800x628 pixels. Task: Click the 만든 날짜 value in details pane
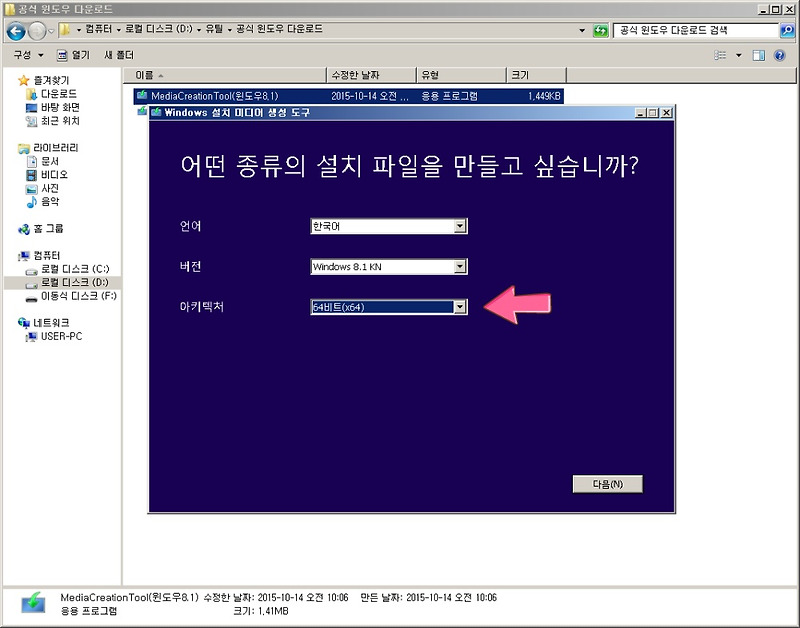click(x=451, y=597)
